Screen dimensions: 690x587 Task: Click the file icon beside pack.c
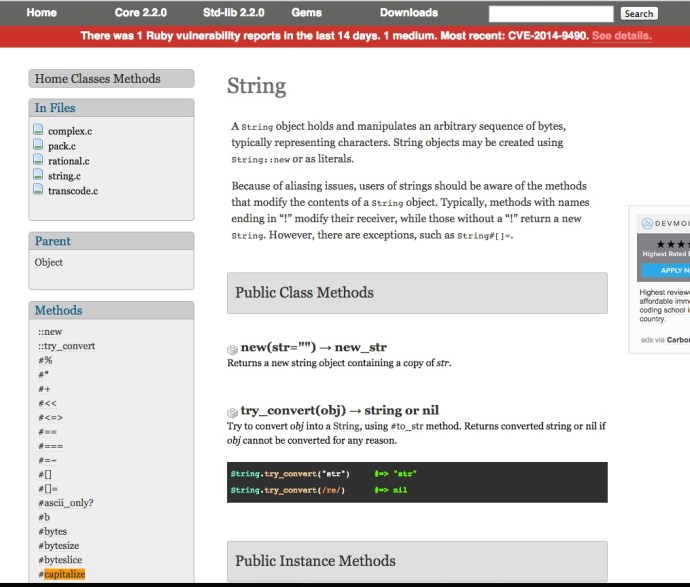[x=38, y=146]
